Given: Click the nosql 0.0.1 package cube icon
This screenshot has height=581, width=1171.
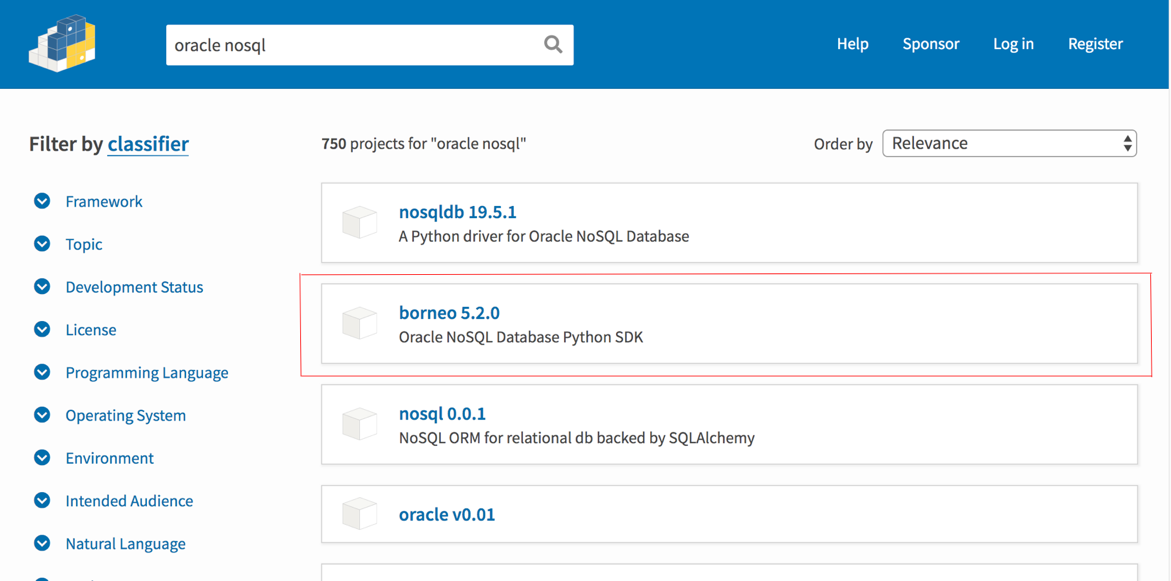Looking at the screenshot, I should pyautogui.click(x=359, y=424).
